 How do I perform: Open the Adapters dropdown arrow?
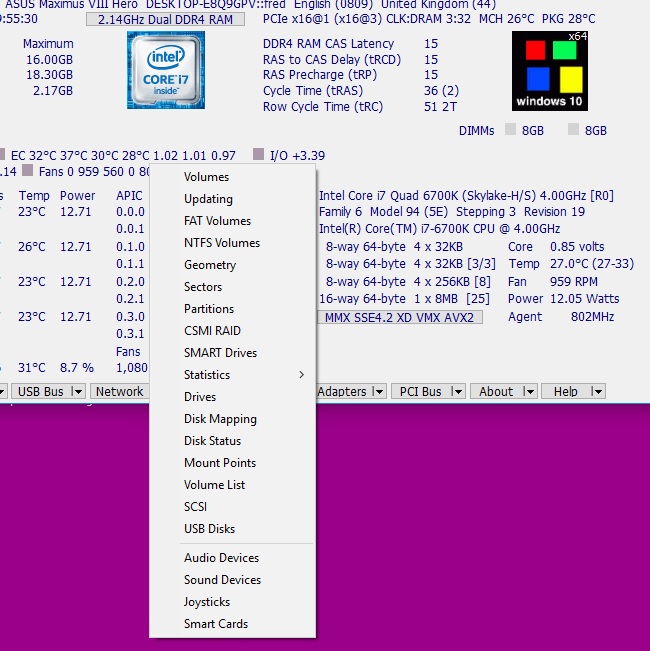378,391
